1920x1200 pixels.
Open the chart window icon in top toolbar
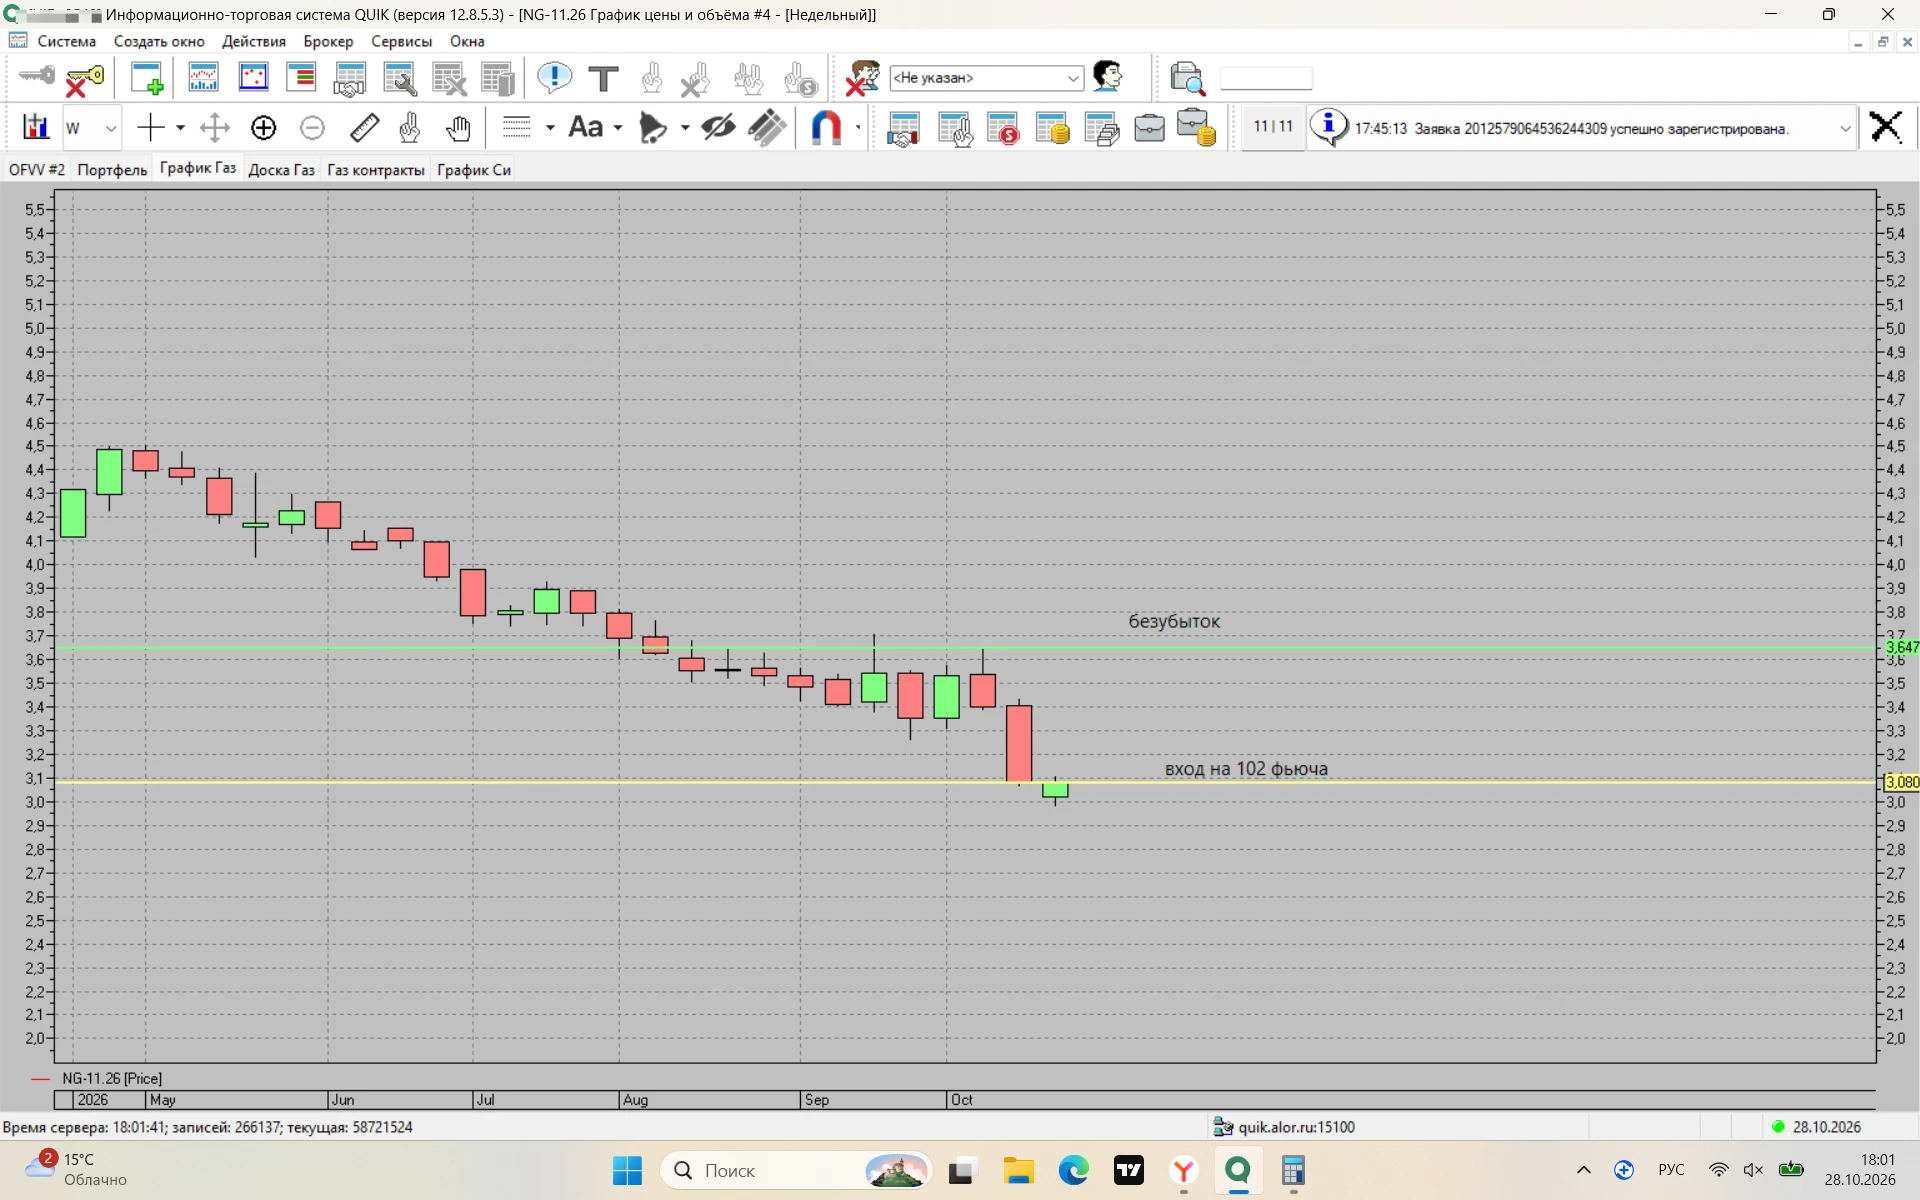pyautogui.click(x=203, y=78)
